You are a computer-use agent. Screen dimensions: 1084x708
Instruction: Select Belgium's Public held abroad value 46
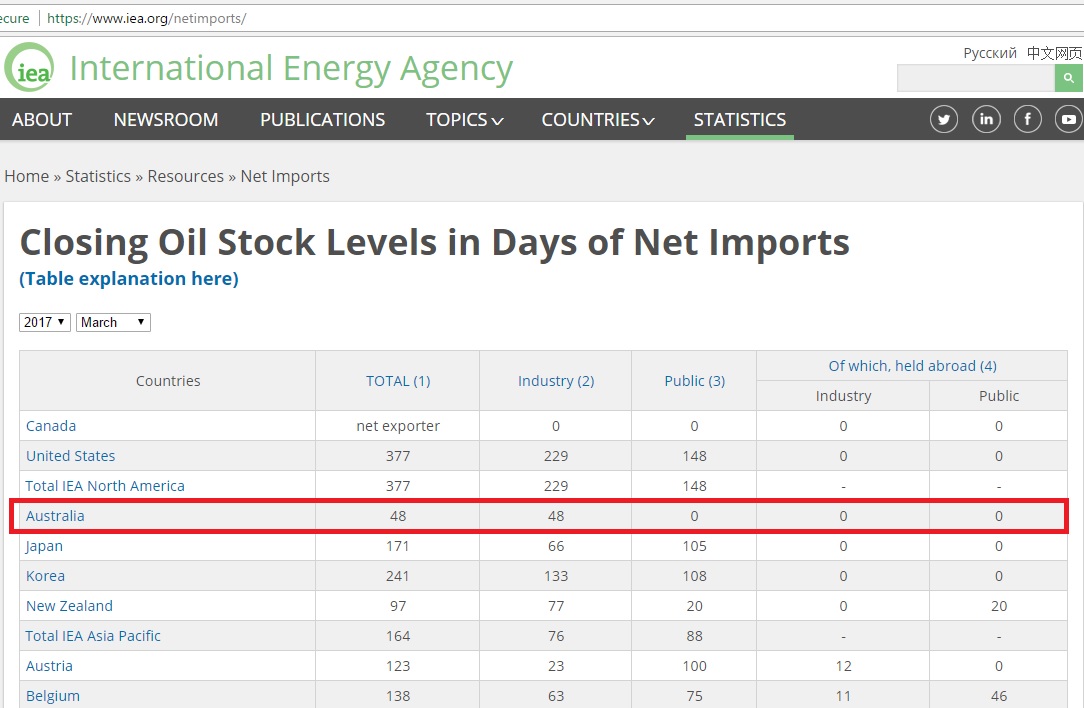pos(999,696)
